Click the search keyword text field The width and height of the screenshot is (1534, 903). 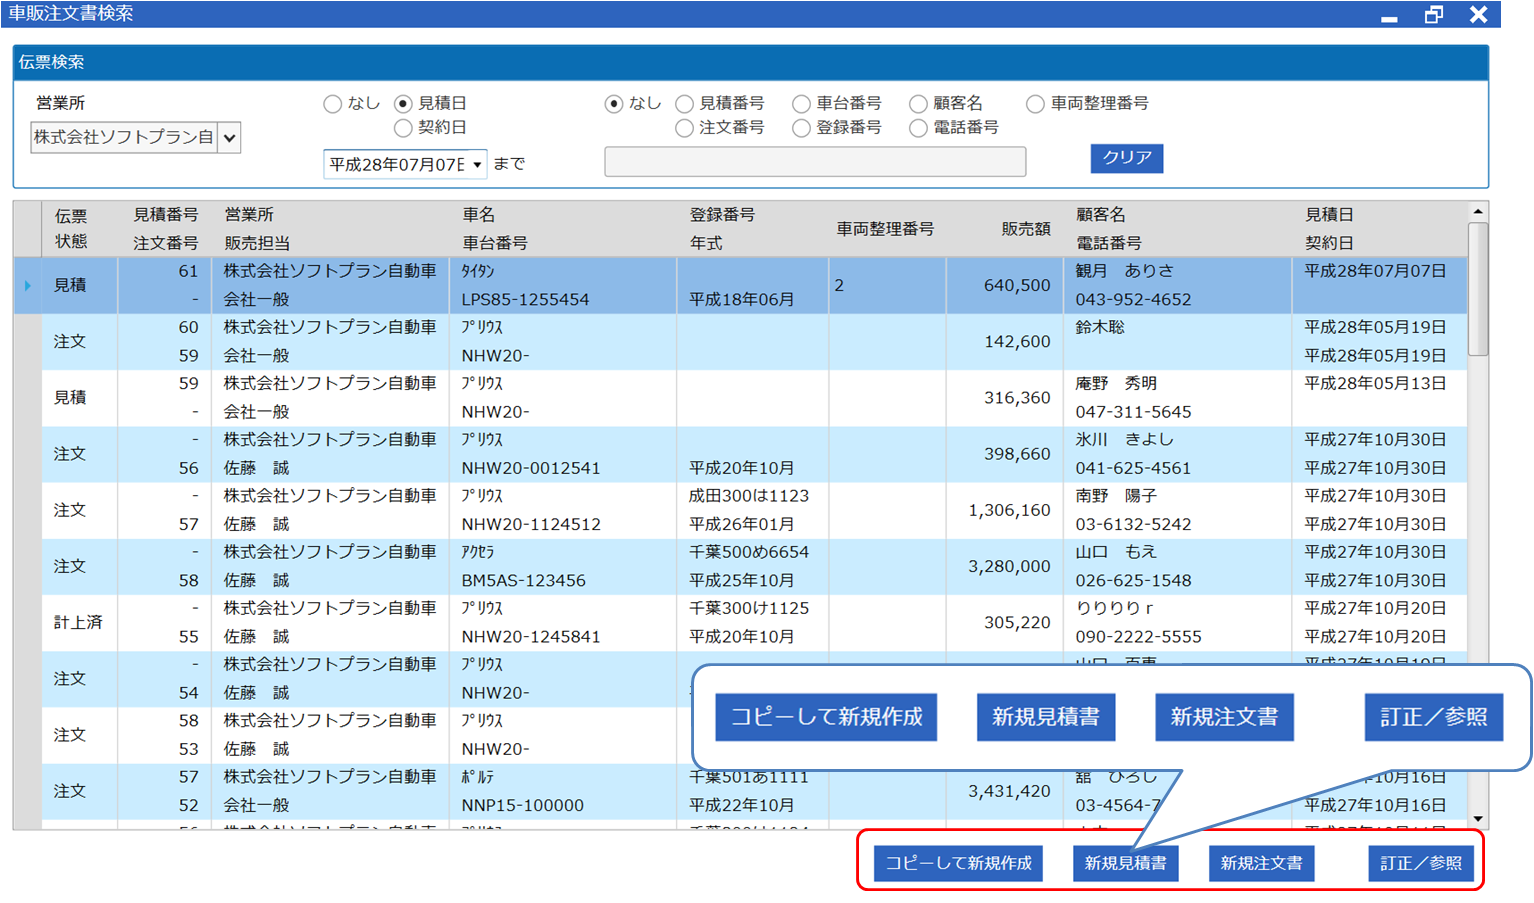(x=814, y=162)
